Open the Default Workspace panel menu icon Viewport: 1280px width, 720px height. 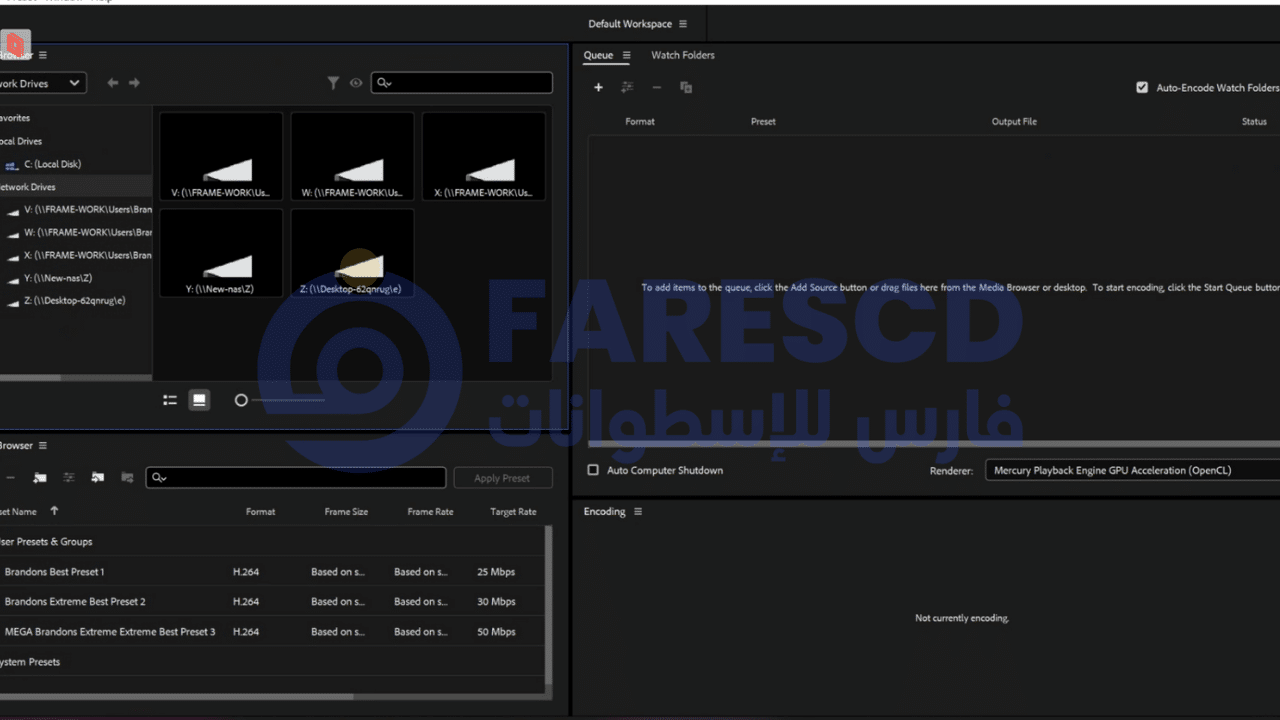click(683, 24)
